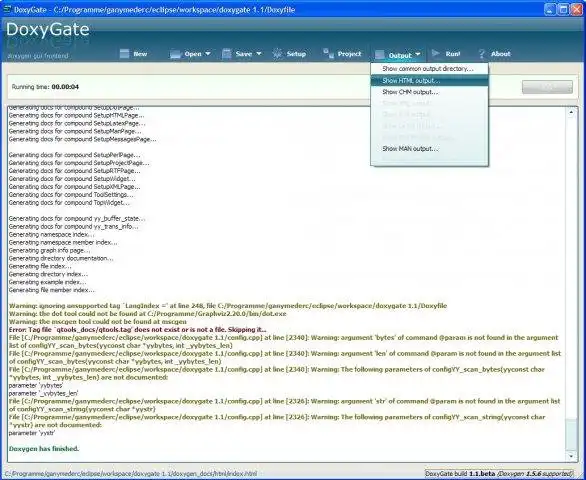Click the Project icon in toolbar
Image resolution: width=586 pixels, height=480 pixels.
pos(329,54)
